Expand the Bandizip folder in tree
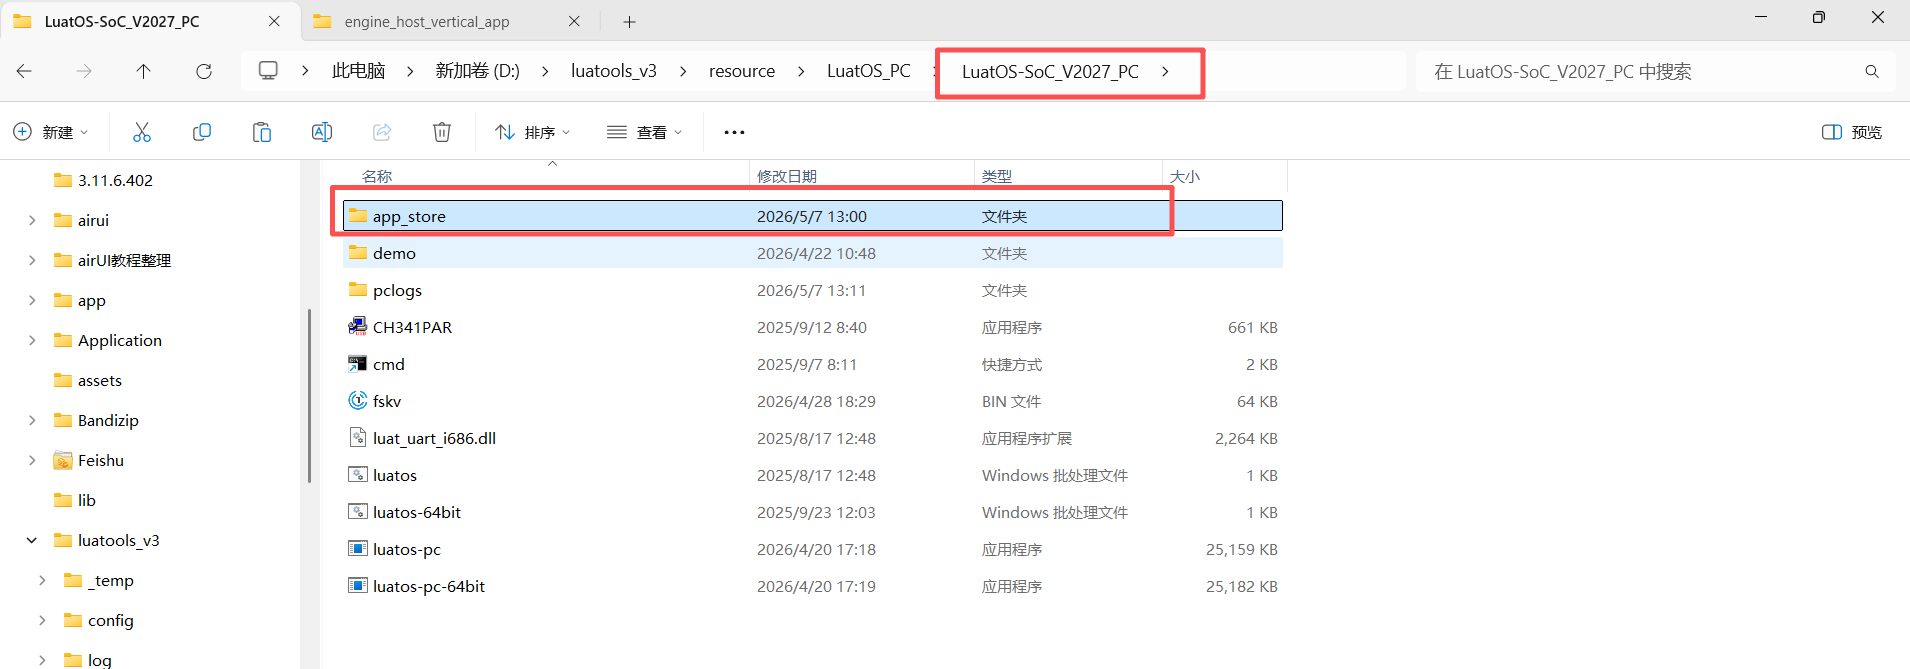 [x=32, y=420]
